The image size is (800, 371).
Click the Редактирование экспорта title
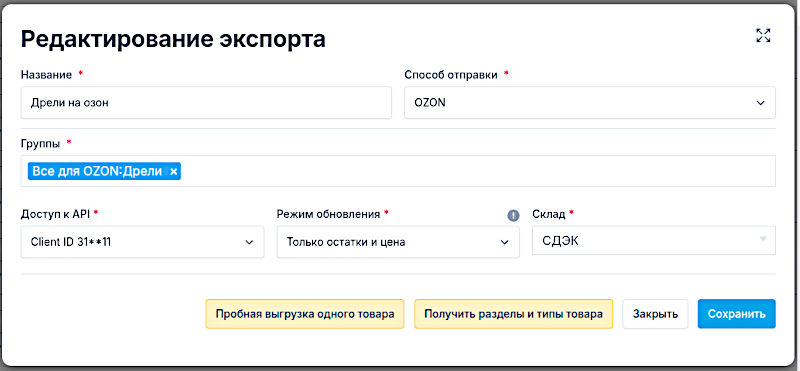[x=173, y=39]
